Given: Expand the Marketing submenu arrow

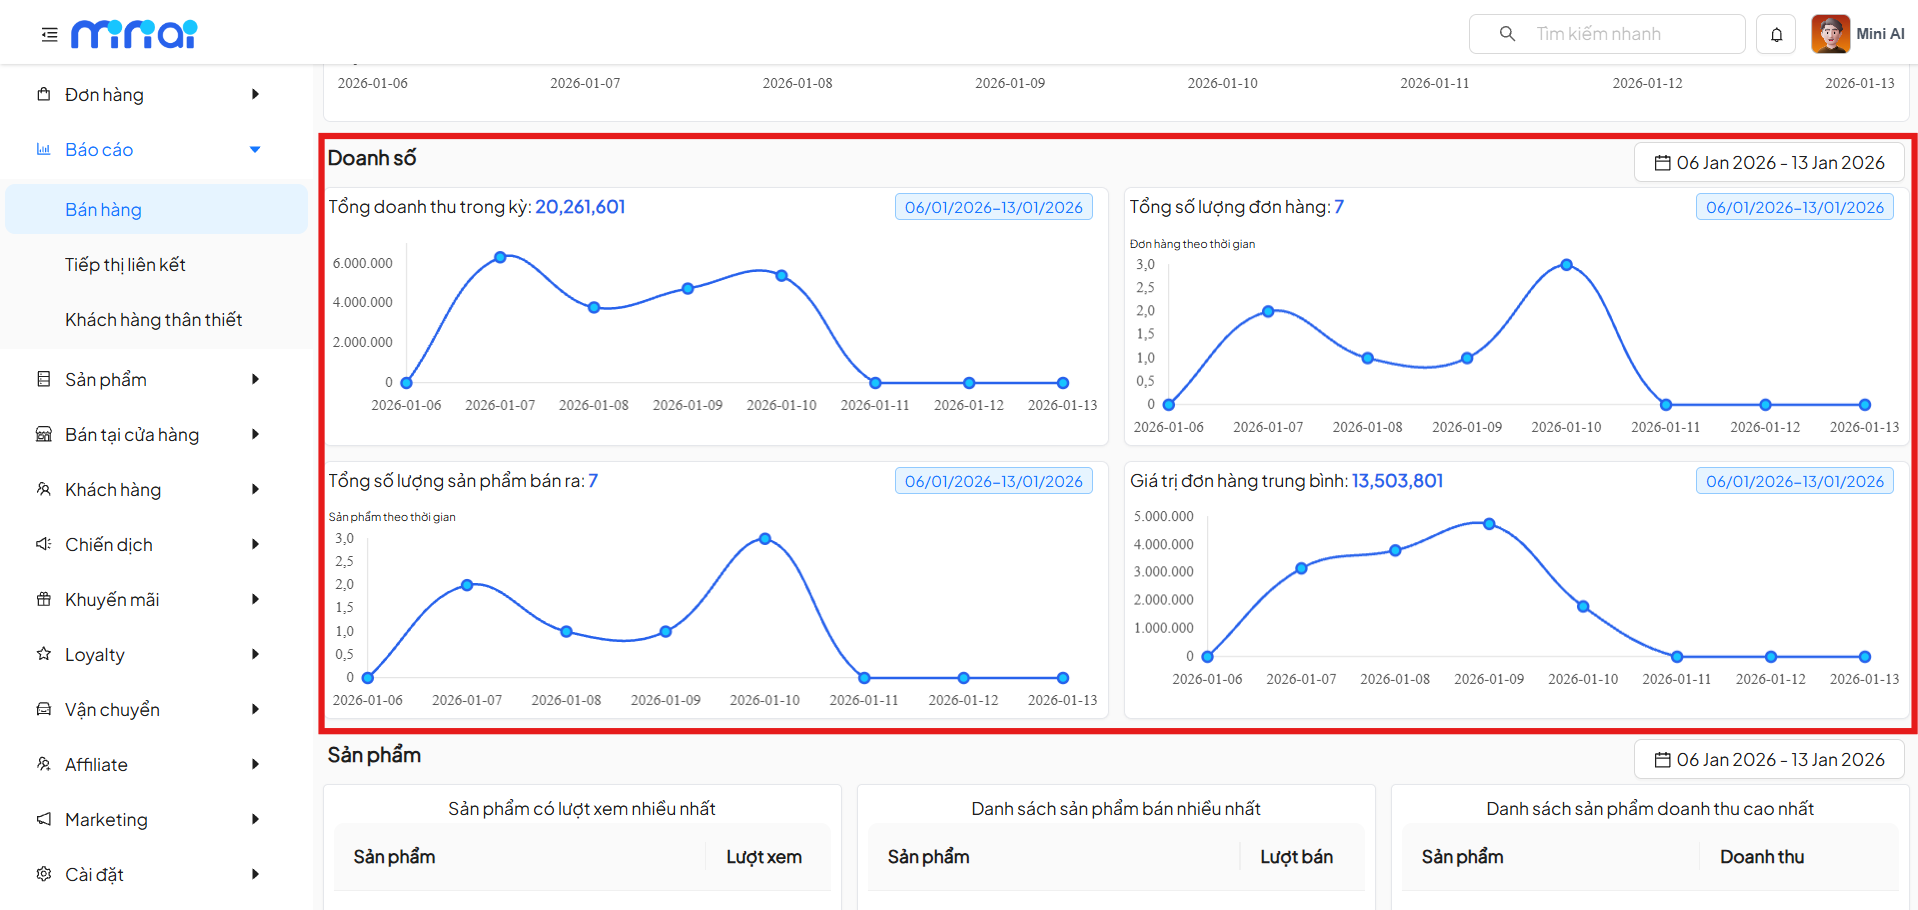Looking at the screenshot, I should pyautogui.click(x=255, y=820).
